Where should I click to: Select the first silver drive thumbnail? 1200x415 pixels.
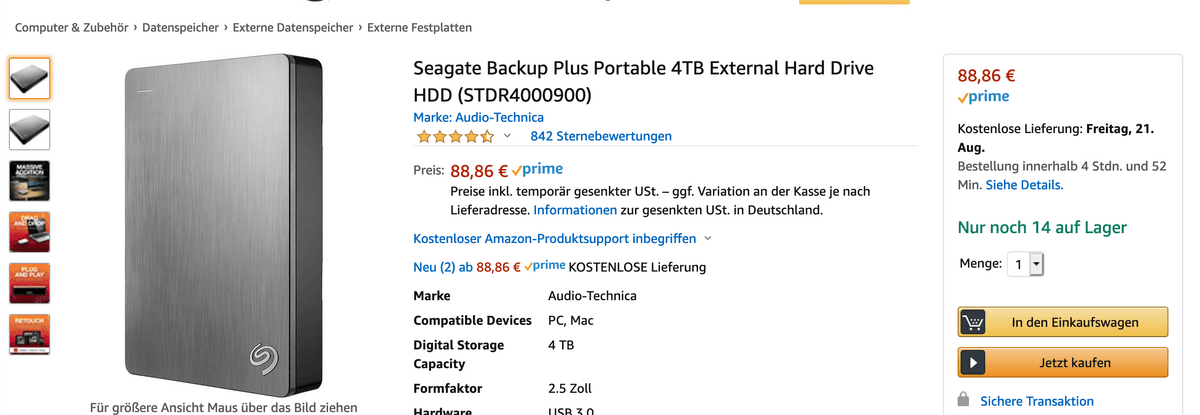pyautogui.click(x=29, y=78)
